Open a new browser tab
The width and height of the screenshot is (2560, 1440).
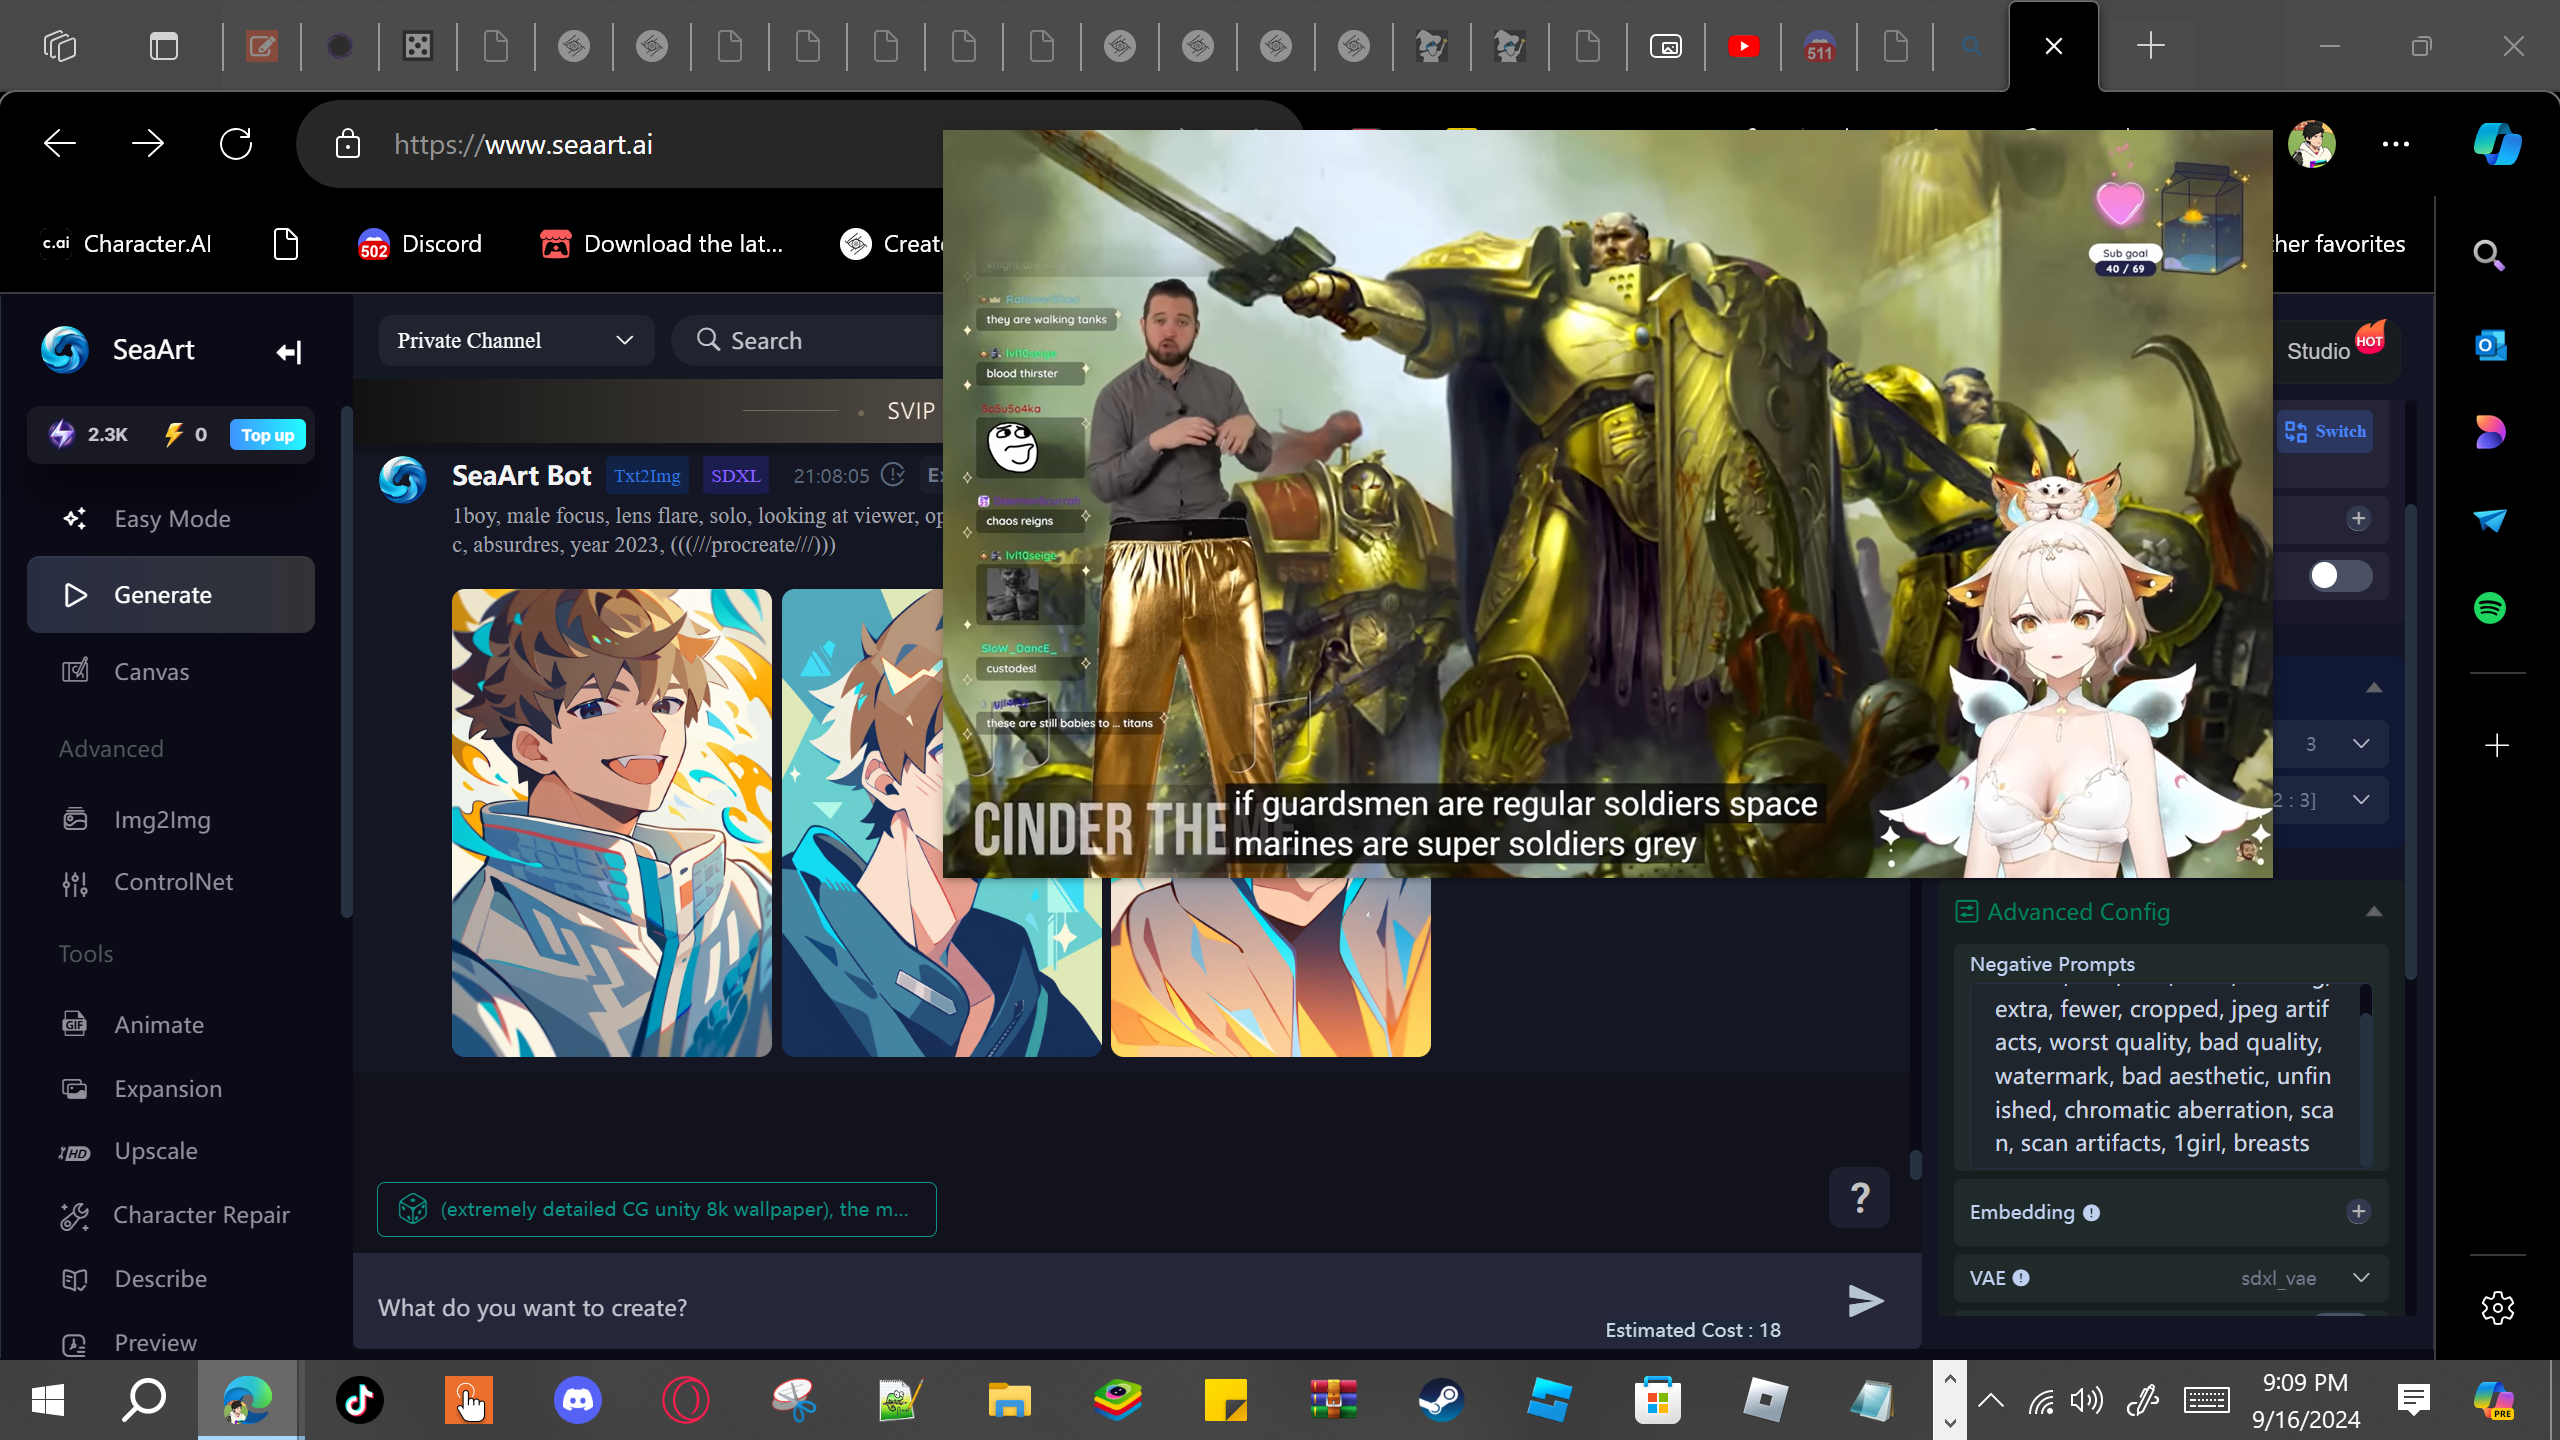[2151, 46]
